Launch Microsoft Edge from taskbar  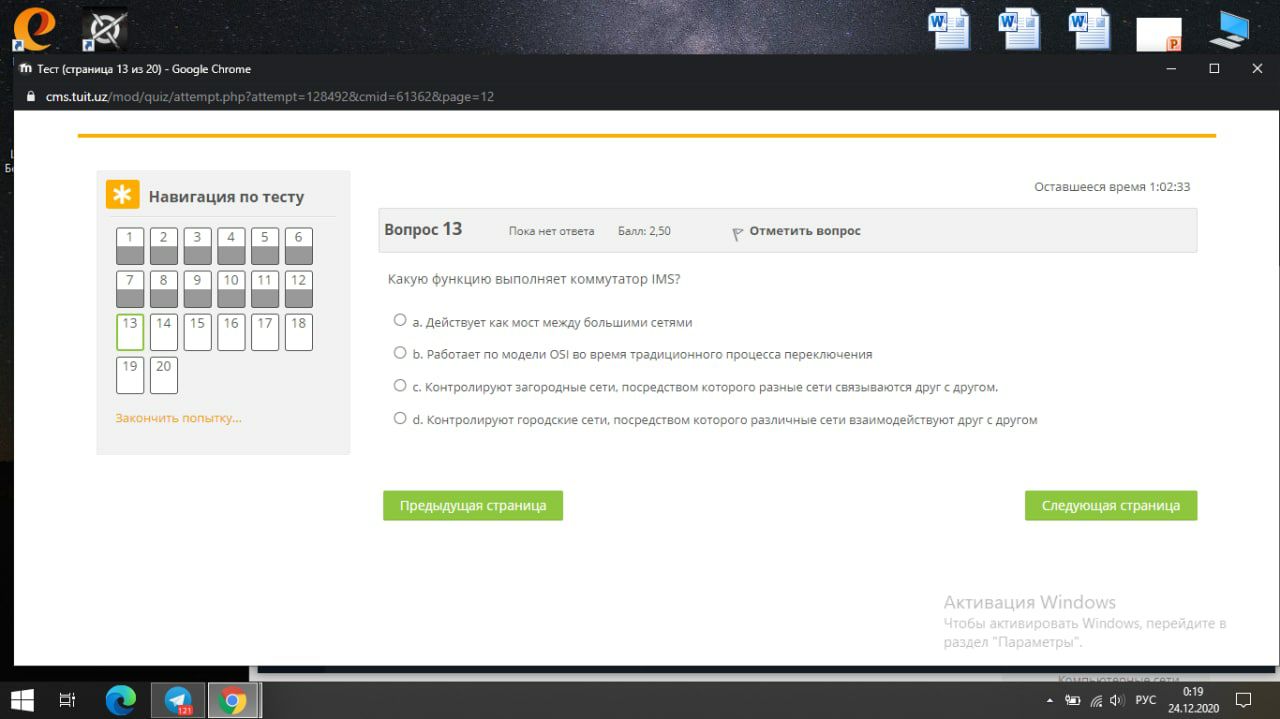coord(120,700)
